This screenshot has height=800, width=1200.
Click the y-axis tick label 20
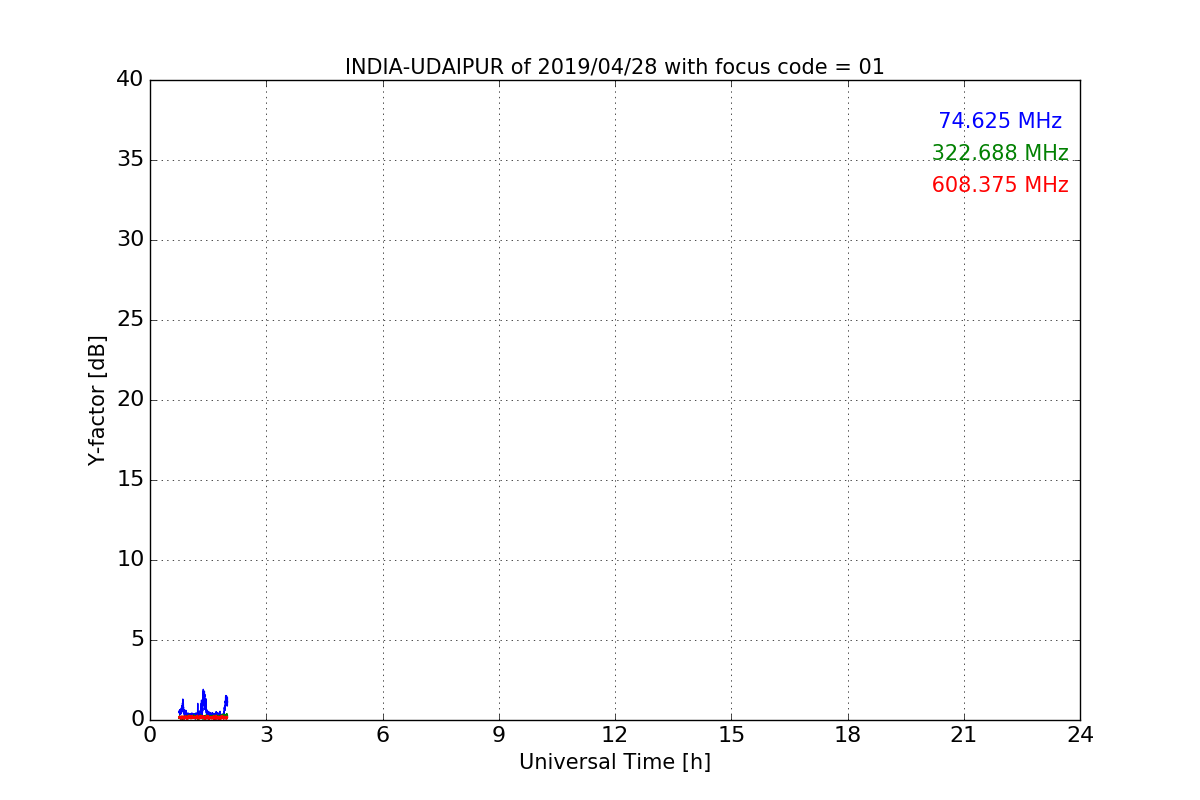[x=129, y=400]
